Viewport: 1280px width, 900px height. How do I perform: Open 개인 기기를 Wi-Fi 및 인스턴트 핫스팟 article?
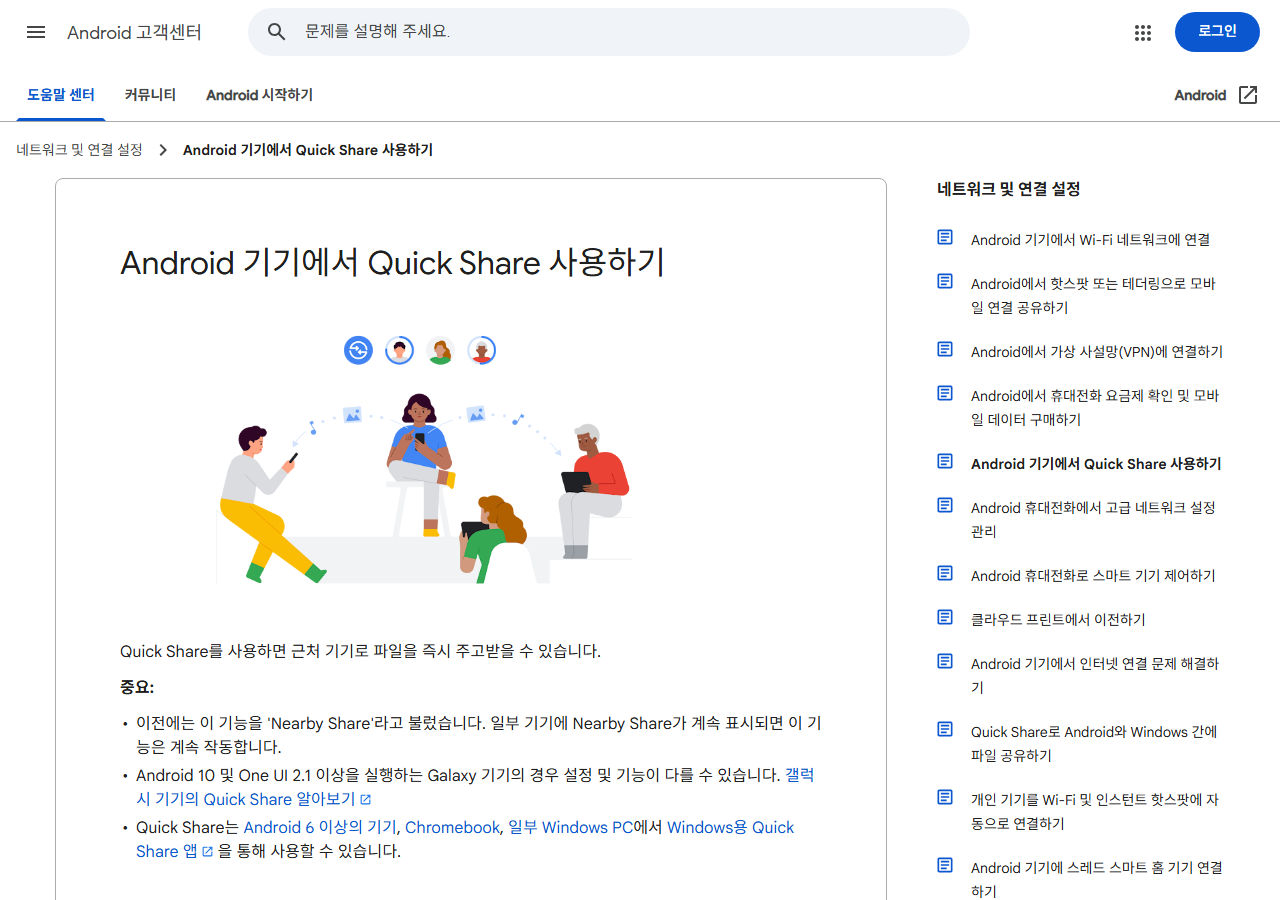pyautogui.click(x=1095, y=811)
